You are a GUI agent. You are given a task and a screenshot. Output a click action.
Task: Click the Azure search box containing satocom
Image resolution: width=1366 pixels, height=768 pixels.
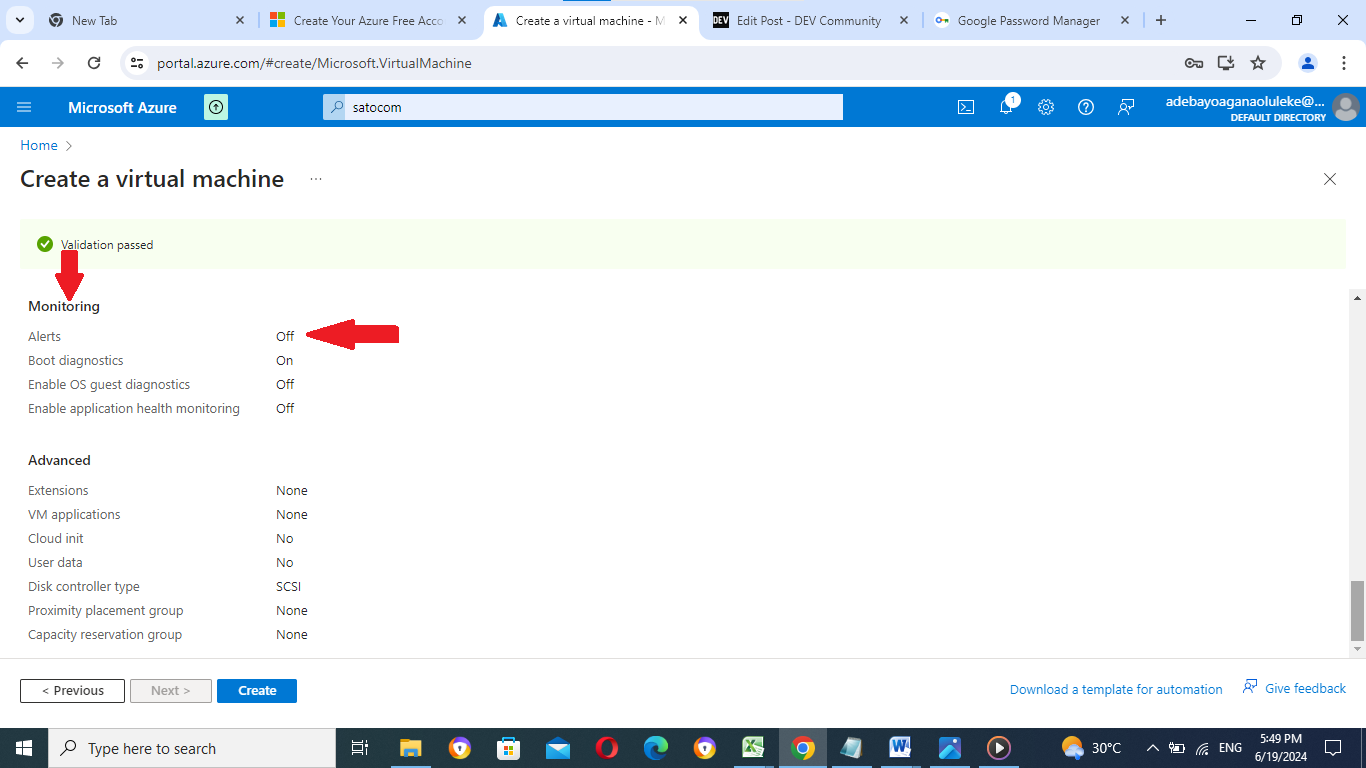583,107
